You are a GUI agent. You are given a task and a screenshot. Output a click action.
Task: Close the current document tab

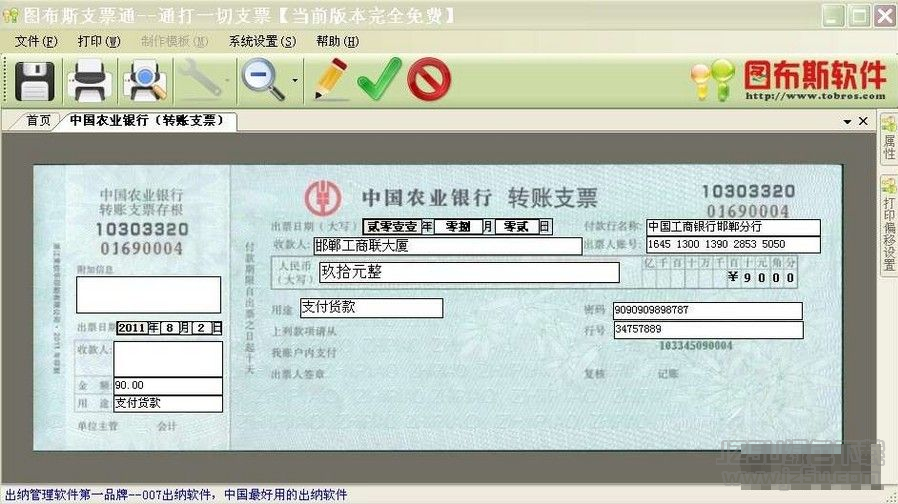click(863, 121)
